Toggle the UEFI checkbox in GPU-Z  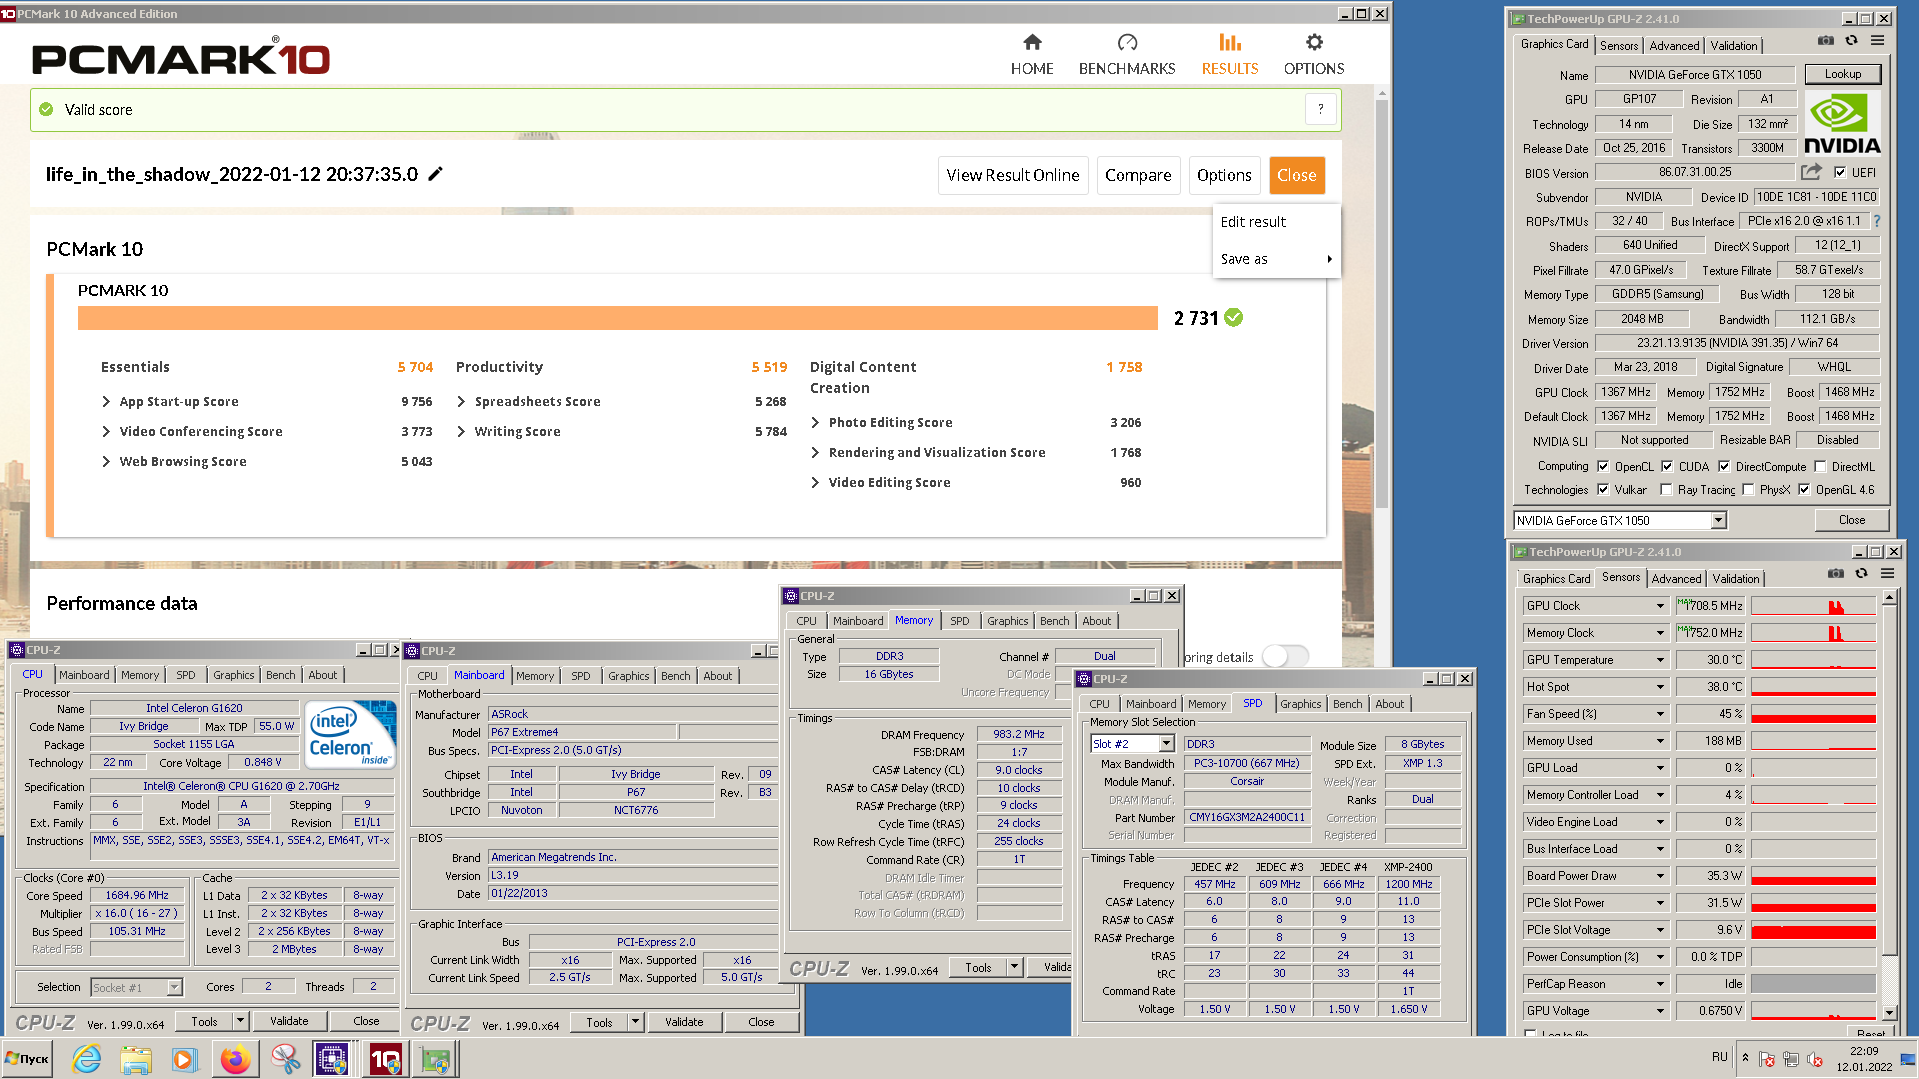(1840, 172)
